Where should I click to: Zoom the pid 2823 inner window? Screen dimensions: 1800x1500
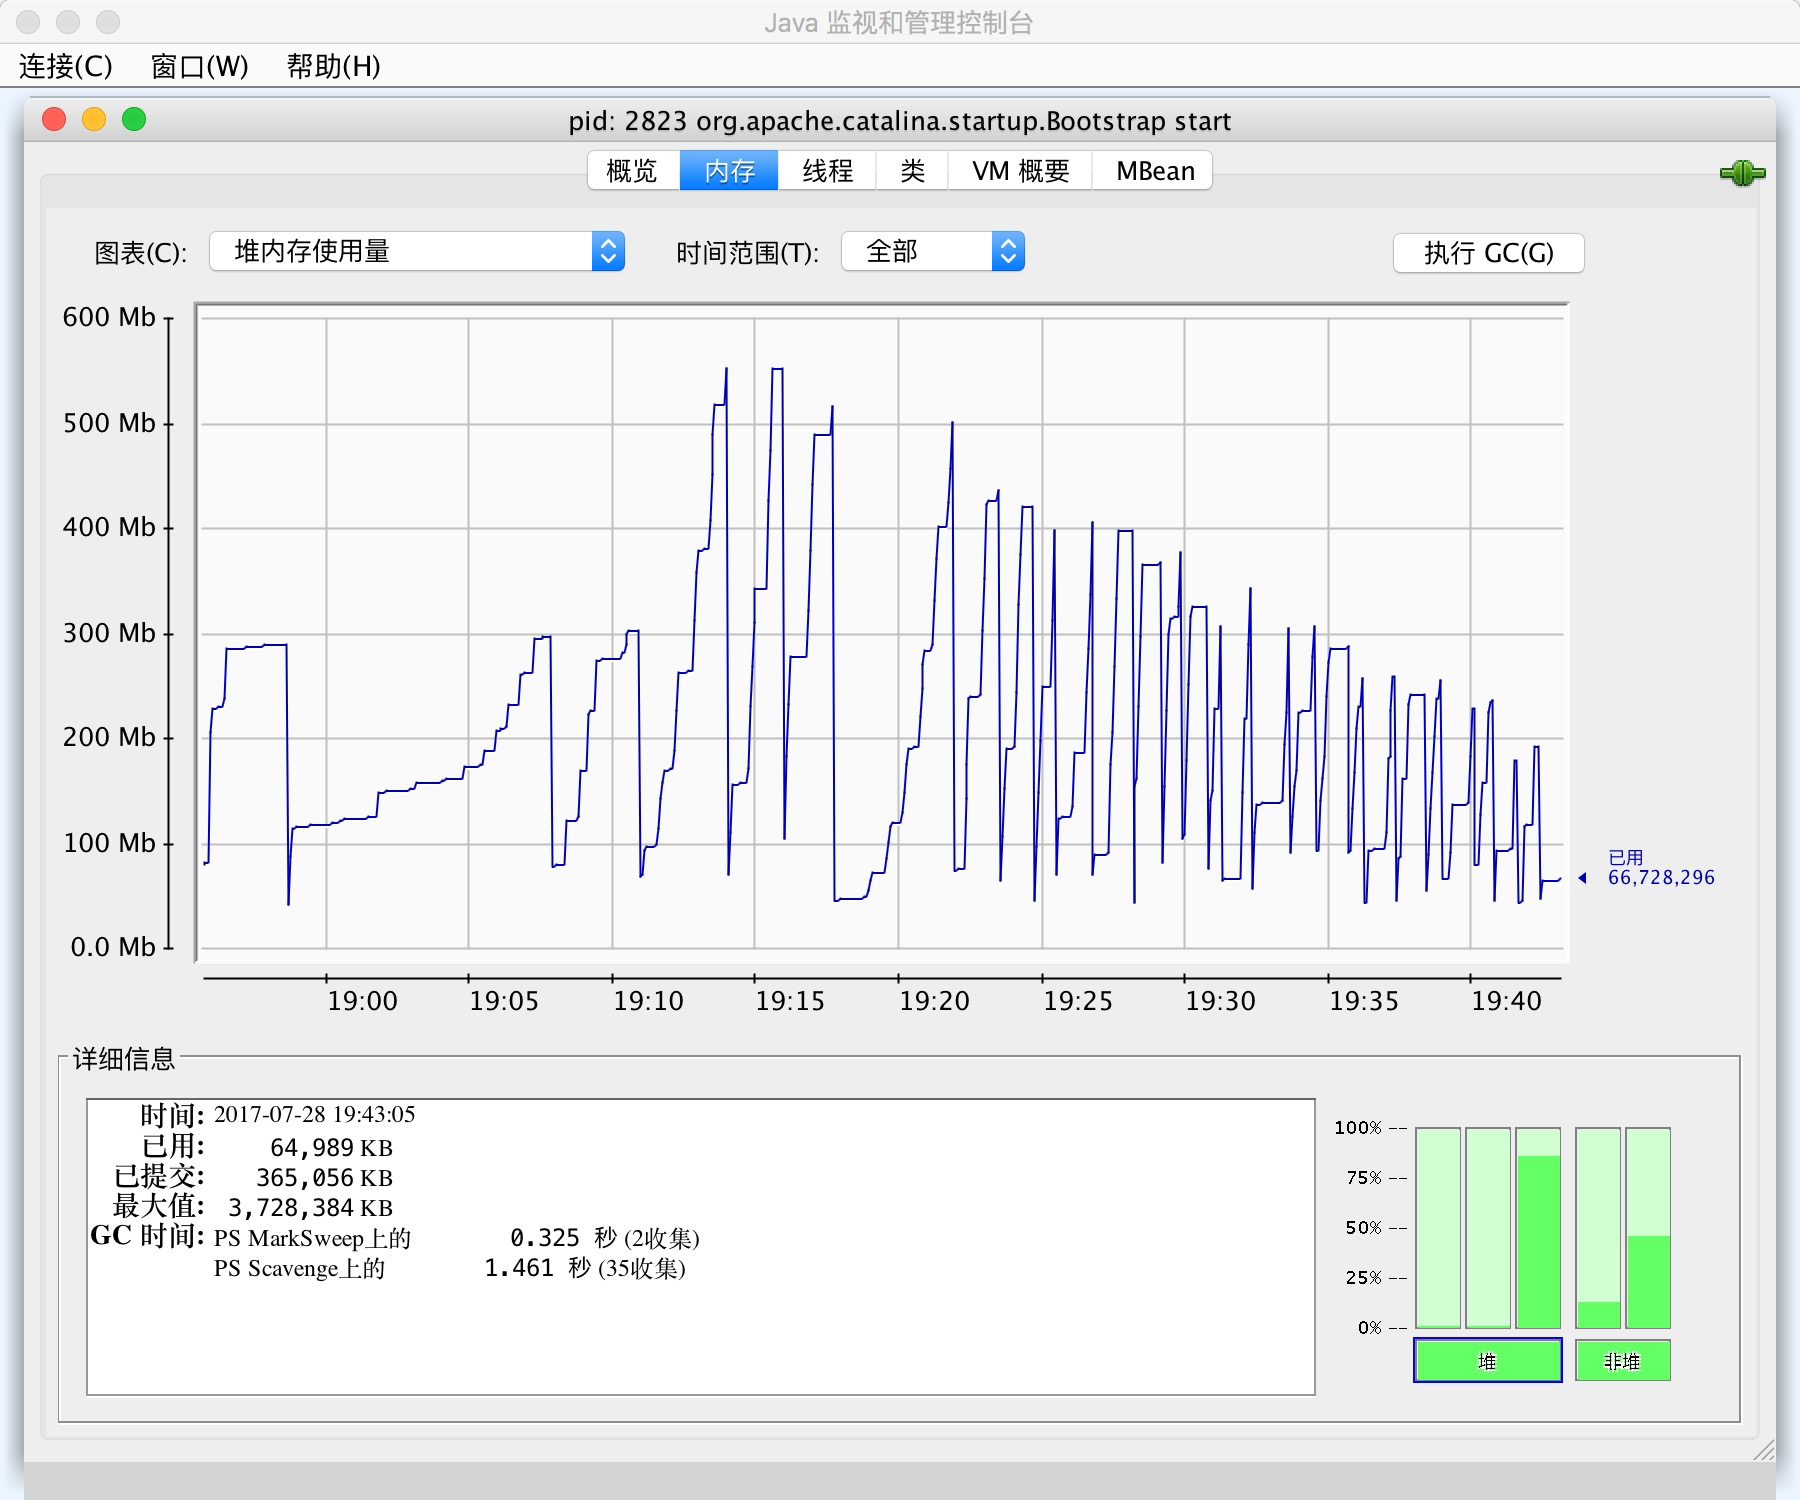click(134, 120)
